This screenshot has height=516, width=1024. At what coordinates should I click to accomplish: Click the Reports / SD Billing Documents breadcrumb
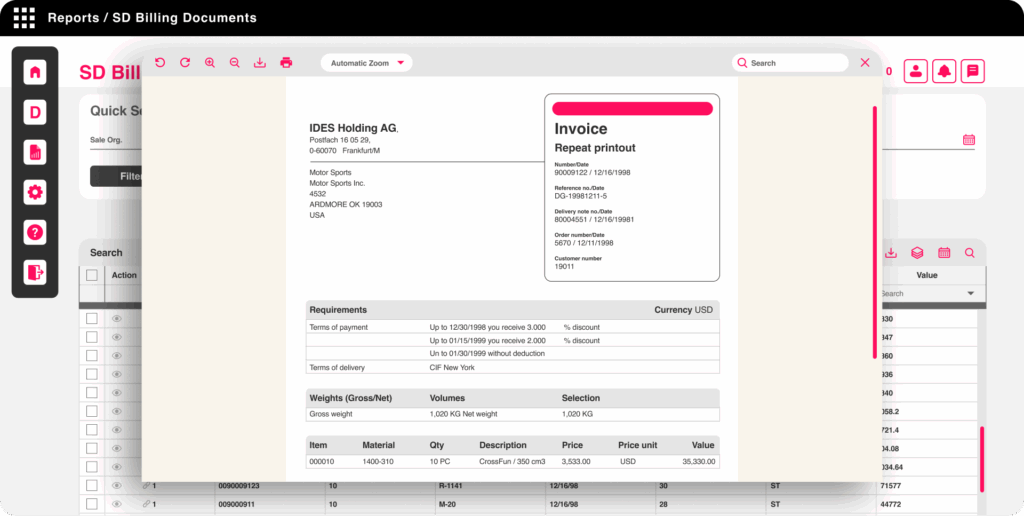coord(152,18)
